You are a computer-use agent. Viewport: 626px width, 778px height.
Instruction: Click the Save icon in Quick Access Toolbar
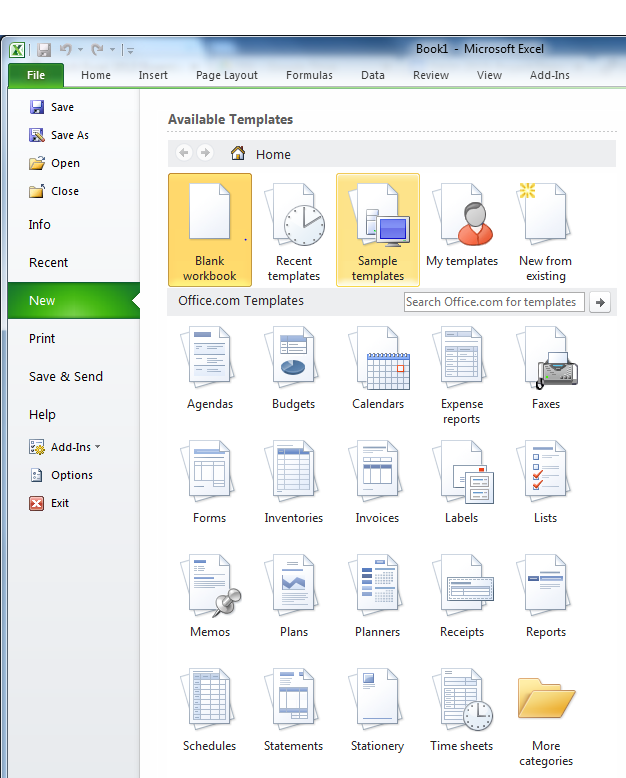click(44, 50)
